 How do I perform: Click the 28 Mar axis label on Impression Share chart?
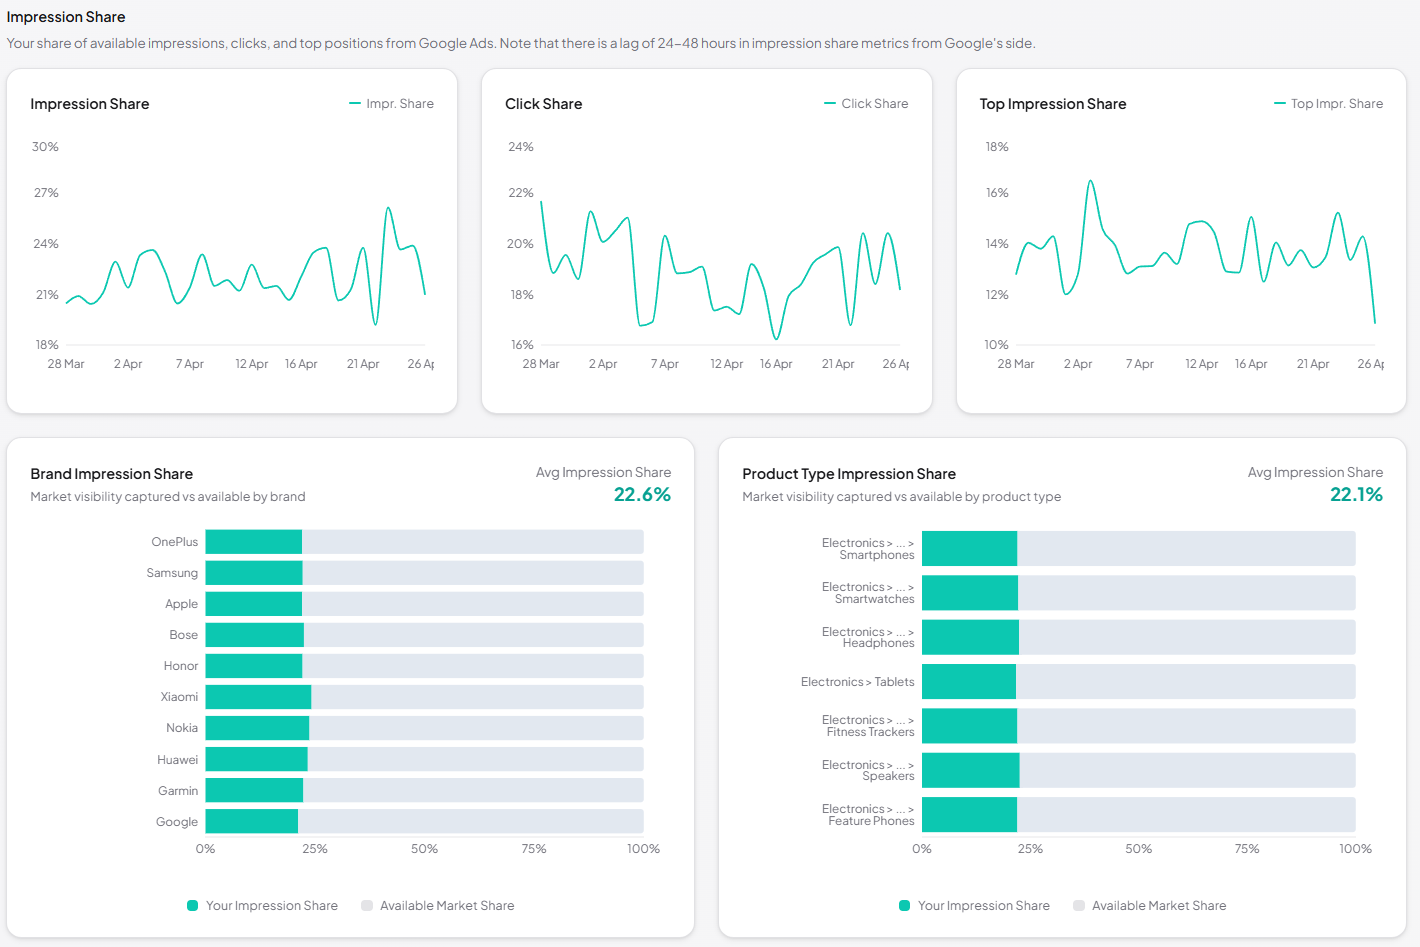(x=65, y=363)
